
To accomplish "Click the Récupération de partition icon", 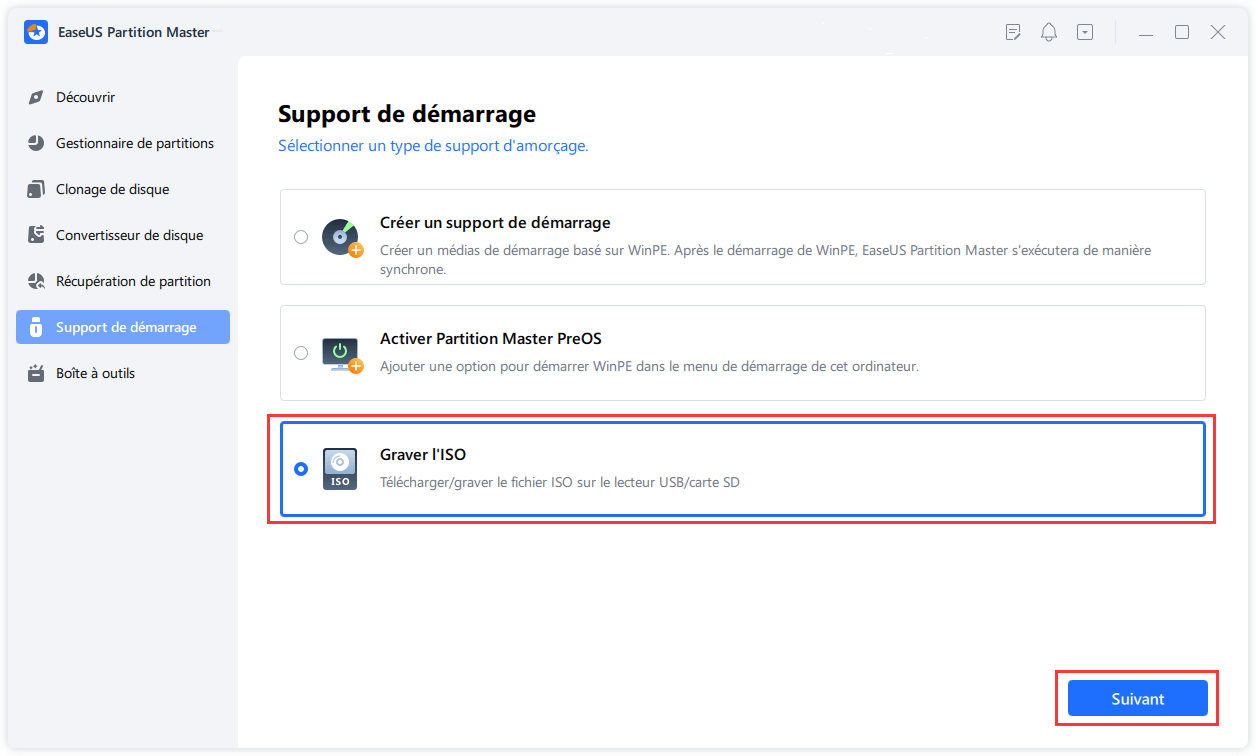I will point(36,281).
